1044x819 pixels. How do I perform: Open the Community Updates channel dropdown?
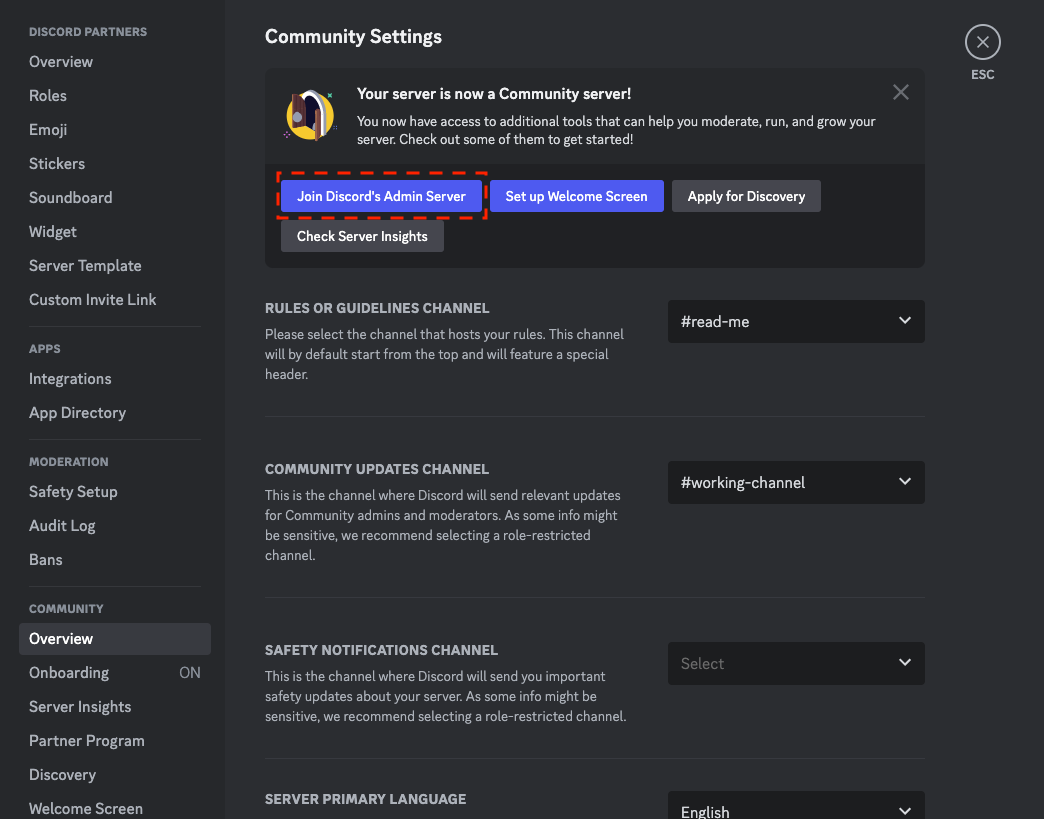click(x=796, y=482)
